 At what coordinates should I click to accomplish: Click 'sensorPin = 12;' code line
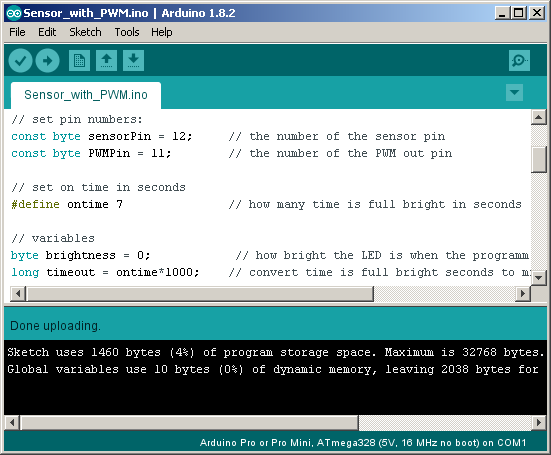(x=102, y=136)
